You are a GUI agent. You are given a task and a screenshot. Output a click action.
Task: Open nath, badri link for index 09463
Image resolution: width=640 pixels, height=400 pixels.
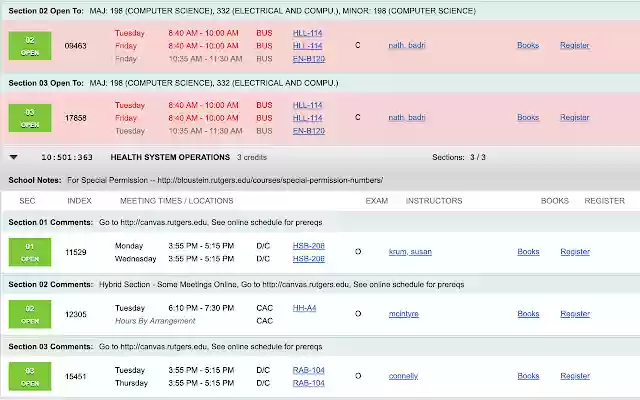(407, 45)
